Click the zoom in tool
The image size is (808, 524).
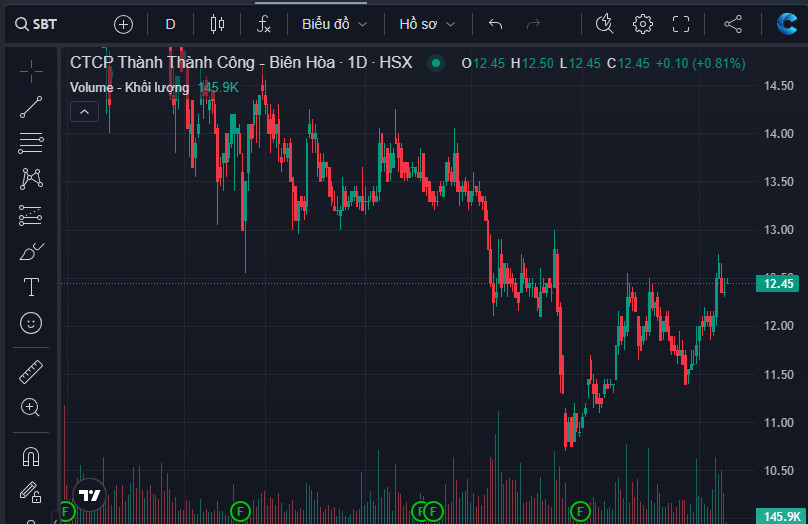click(31, 407)
